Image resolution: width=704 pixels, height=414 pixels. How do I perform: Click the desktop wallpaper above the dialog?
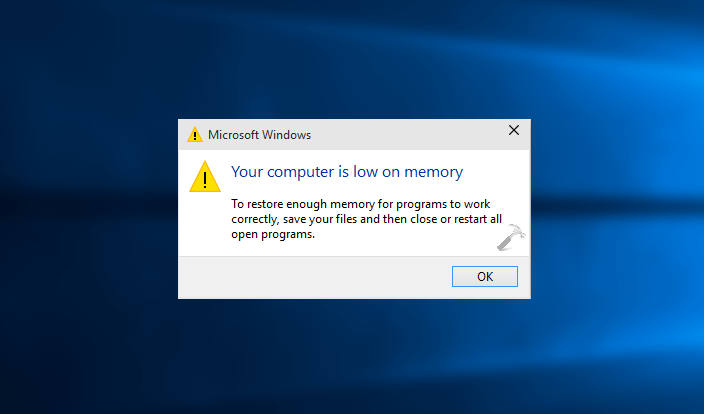click(x=350, y=60)
